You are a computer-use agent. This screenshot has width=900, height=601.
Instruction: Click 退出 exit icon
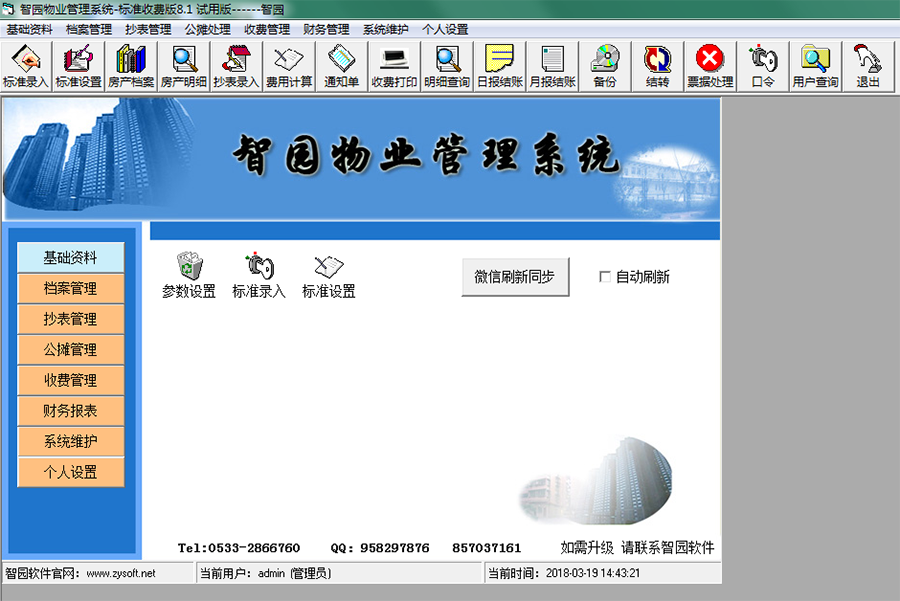(x=868, y=67)
